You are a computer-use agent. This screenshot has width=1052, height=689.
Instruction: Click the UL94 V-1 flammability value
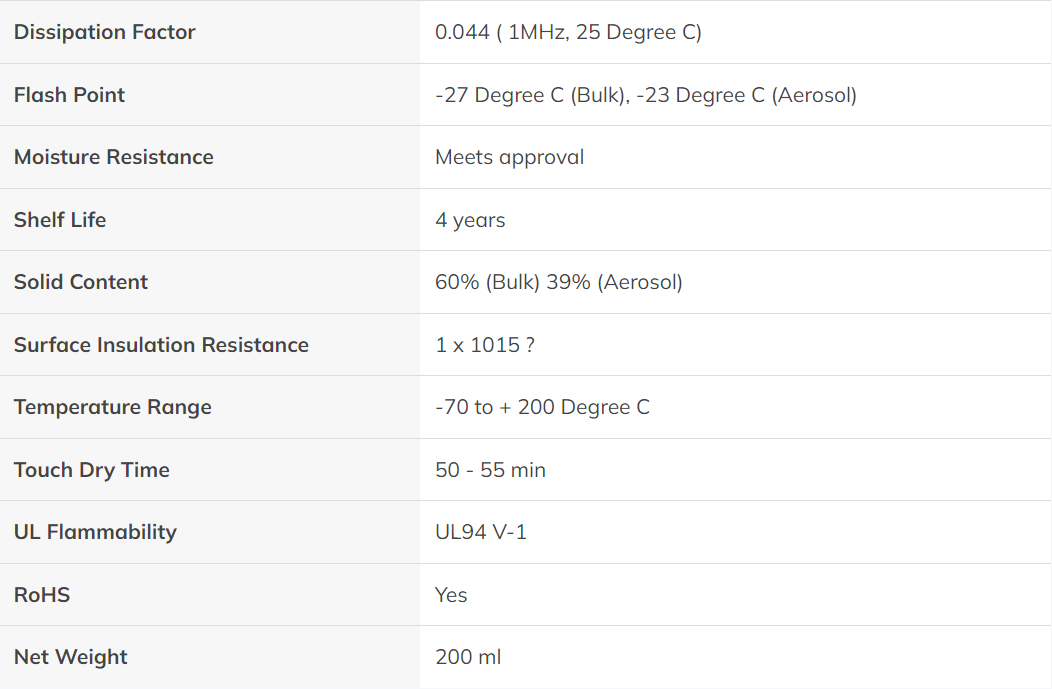(481, 533)
